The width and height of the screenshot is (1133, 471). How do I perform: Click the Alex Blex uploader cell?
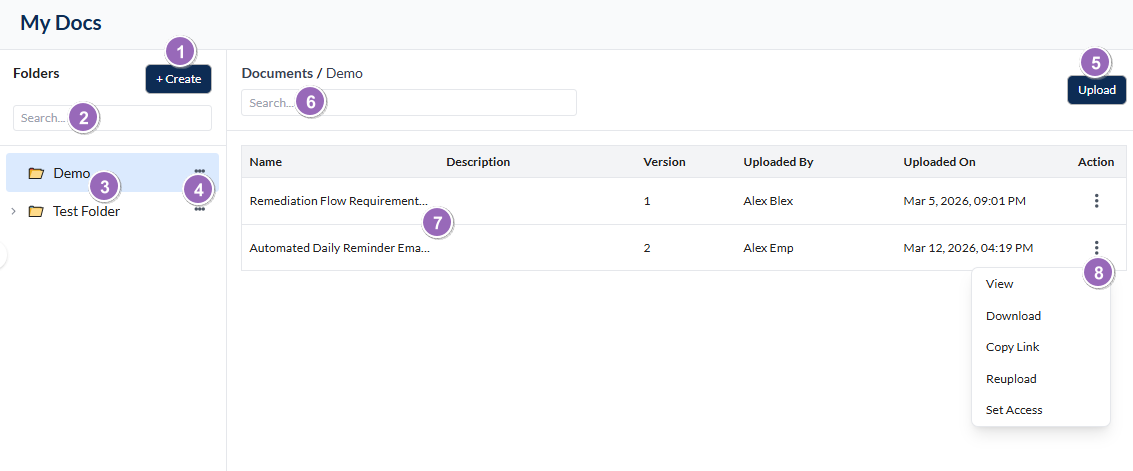[x=768, y=201]
